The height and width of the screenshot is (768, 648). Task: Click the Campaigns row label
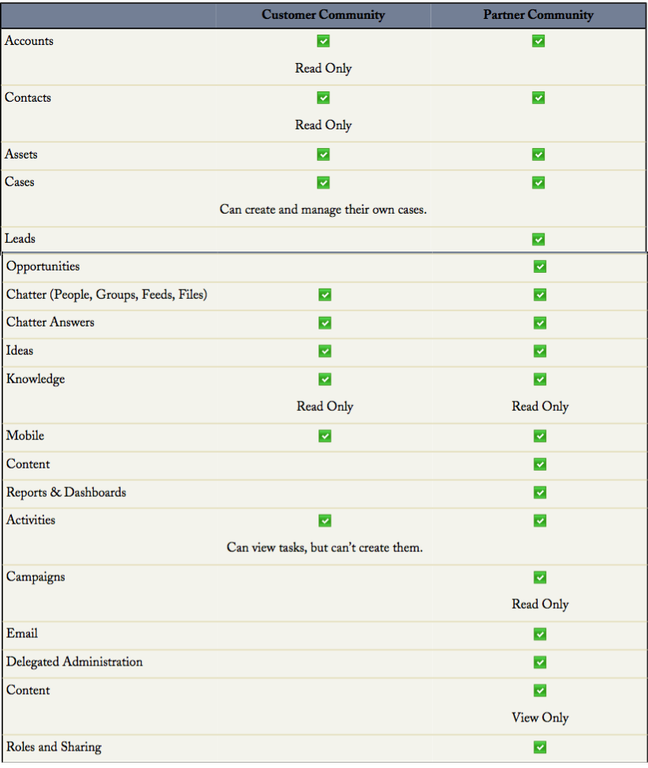[37, 577]
